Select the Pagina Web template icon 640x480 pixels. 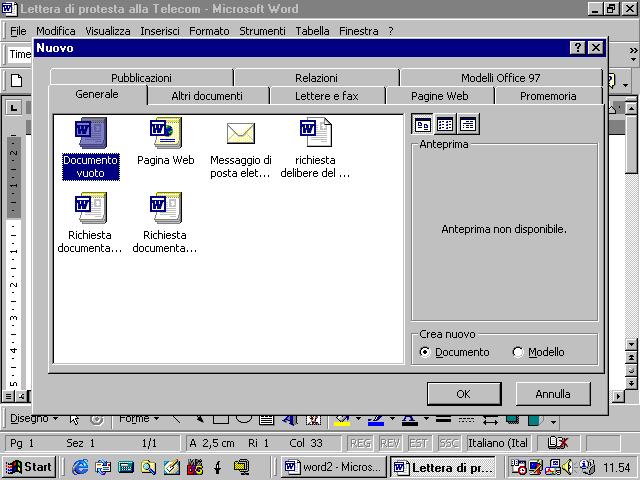(x=166, y=133)
